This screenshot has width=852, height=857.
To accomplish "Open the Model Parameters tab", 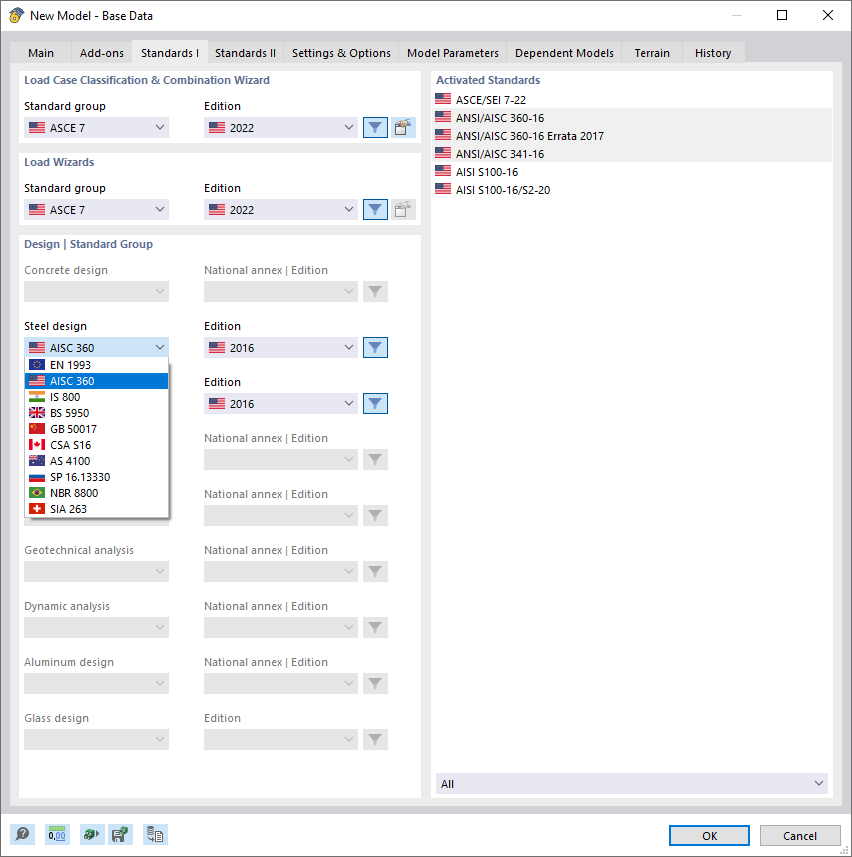I will [453, 53].
